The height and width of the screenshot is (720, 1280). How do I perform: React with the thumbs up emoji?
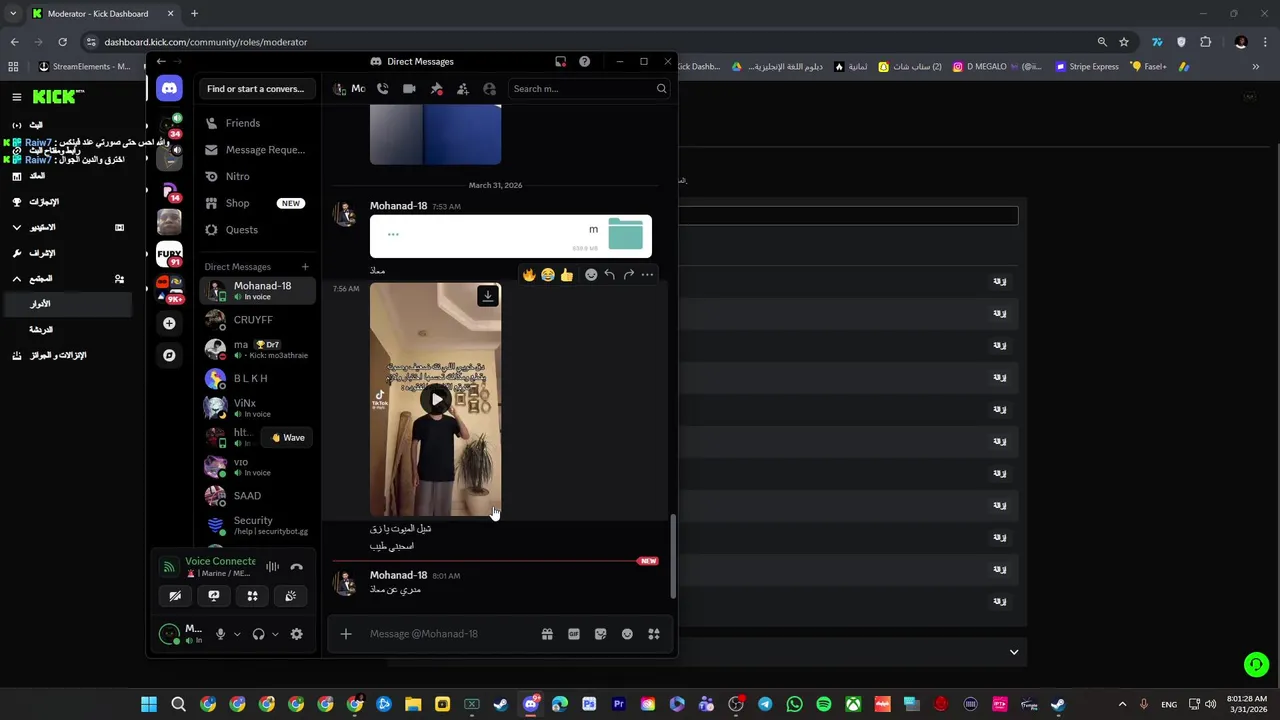pos(567,275)
